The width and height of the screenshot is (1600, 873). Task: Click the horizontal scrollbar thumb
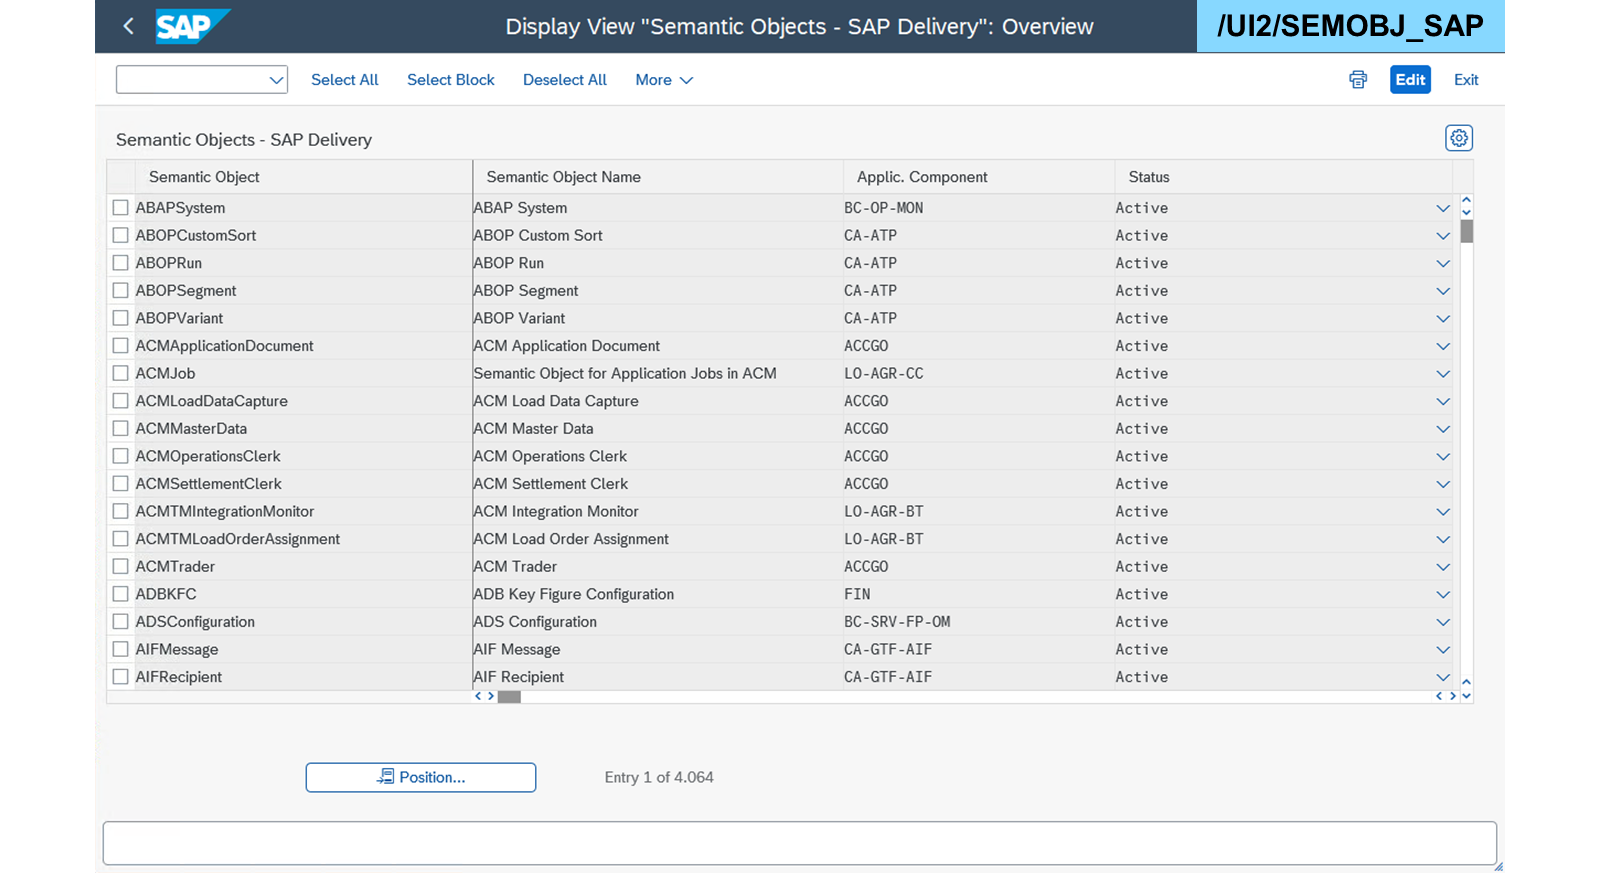click(509, 696)
